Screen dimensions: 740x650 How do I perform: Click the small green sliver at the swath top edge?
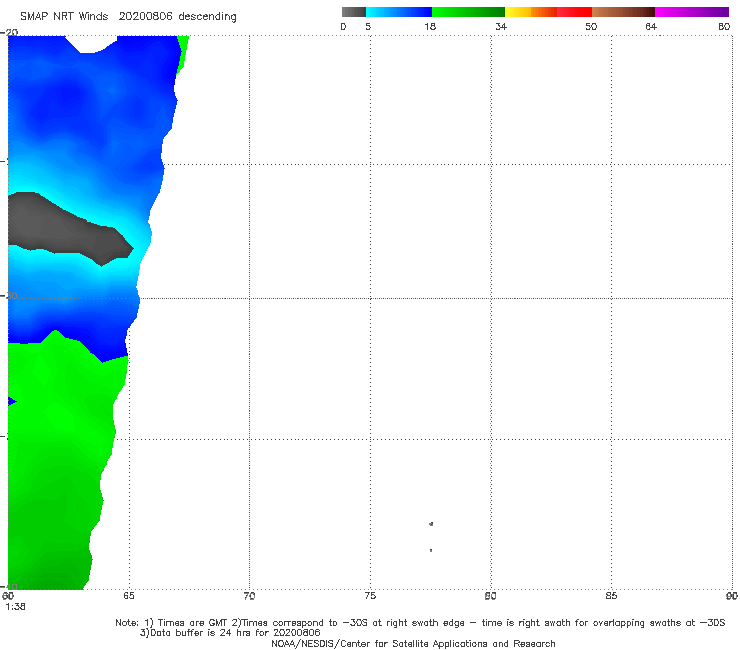coord(183,52)
